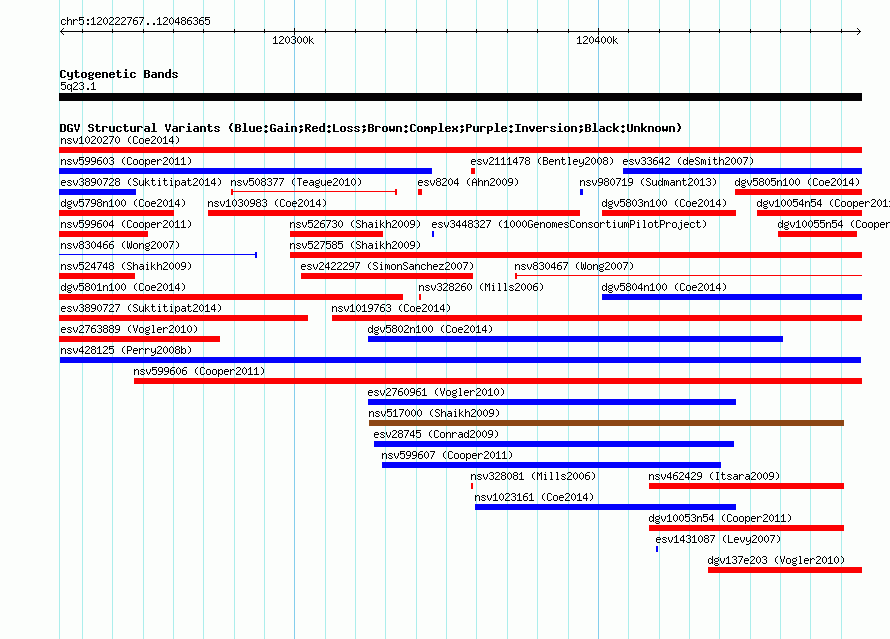Click the red bar under nsv599606 (Cooper2011)
Screen dimensions: 890x639
coord(498,381)
